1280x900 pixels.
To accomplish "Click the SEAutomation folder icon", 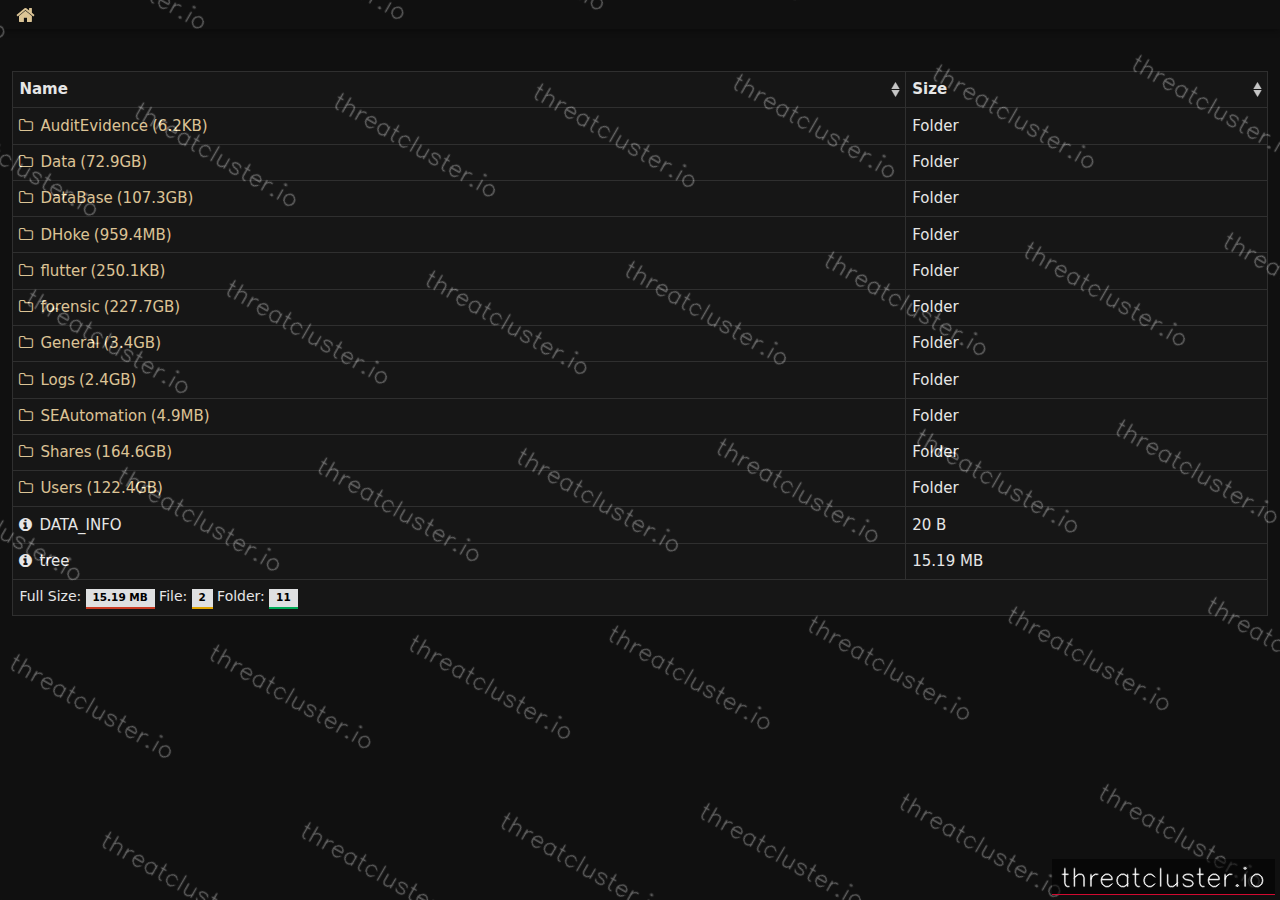I will [26, 416].
